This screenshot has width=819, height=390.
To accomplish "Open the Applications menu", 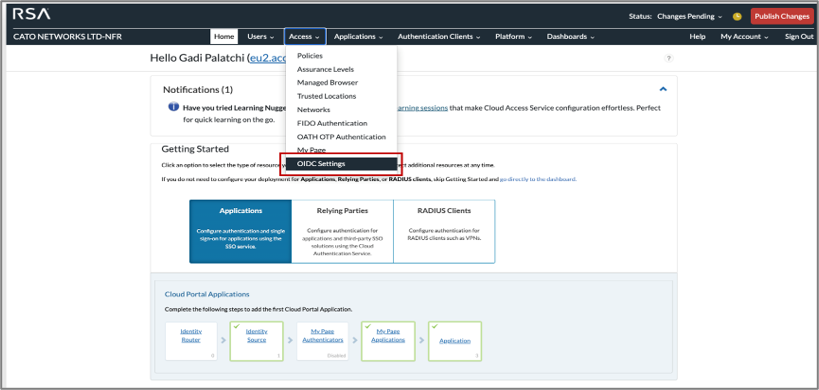I will (x=358, y=37).
